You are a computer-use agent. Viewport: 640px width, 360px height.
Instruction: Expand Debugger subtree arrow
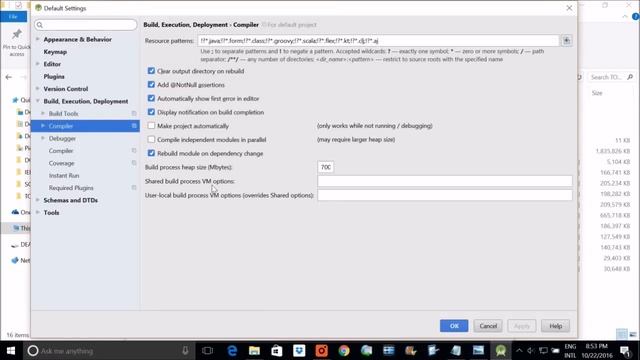click(43, 138)
